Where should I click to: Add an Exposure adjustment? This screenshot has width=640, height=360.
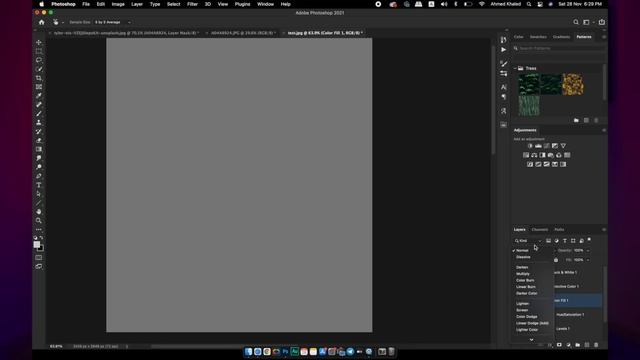coord(555,146)
